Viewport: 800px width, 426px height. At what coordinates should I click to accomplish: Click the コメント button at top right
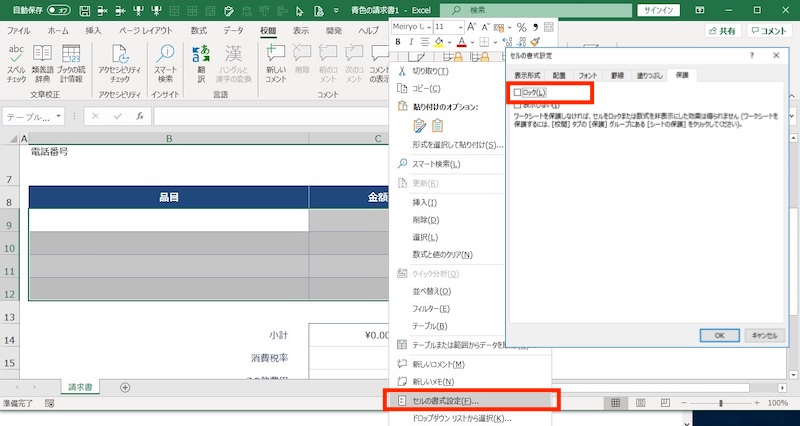[x=770, y=31]
